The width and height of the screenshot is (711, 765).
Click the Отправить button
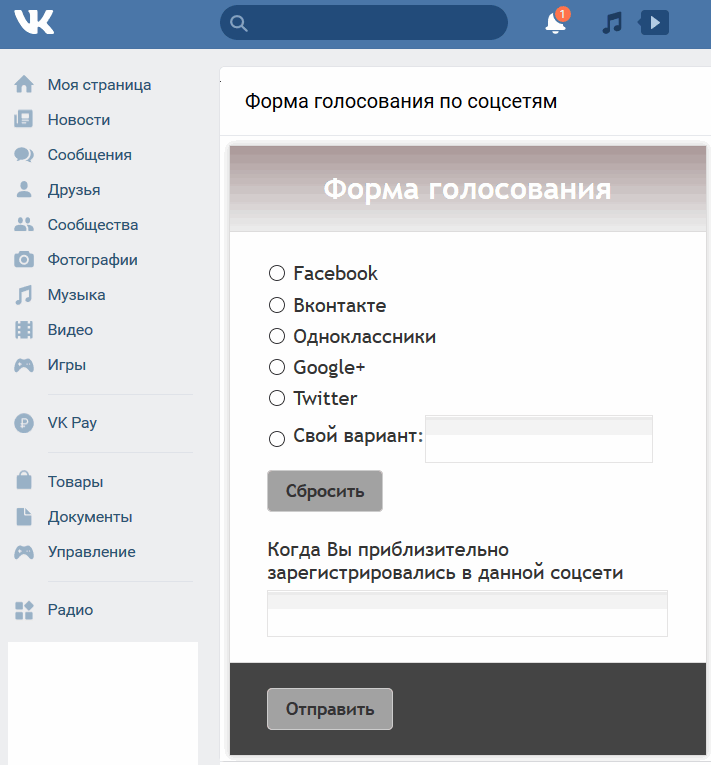tap(330, 709)
